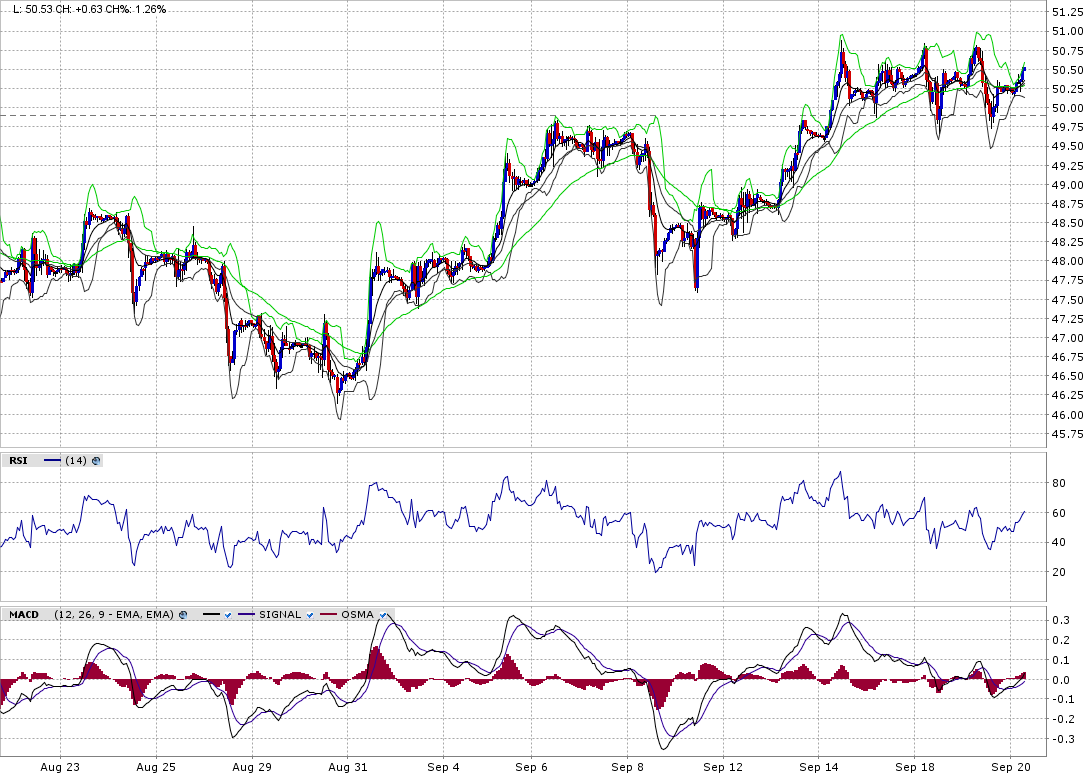Toggle the OSMA histogram checkbox
The image size is (1092, 781).
(383, 614)
